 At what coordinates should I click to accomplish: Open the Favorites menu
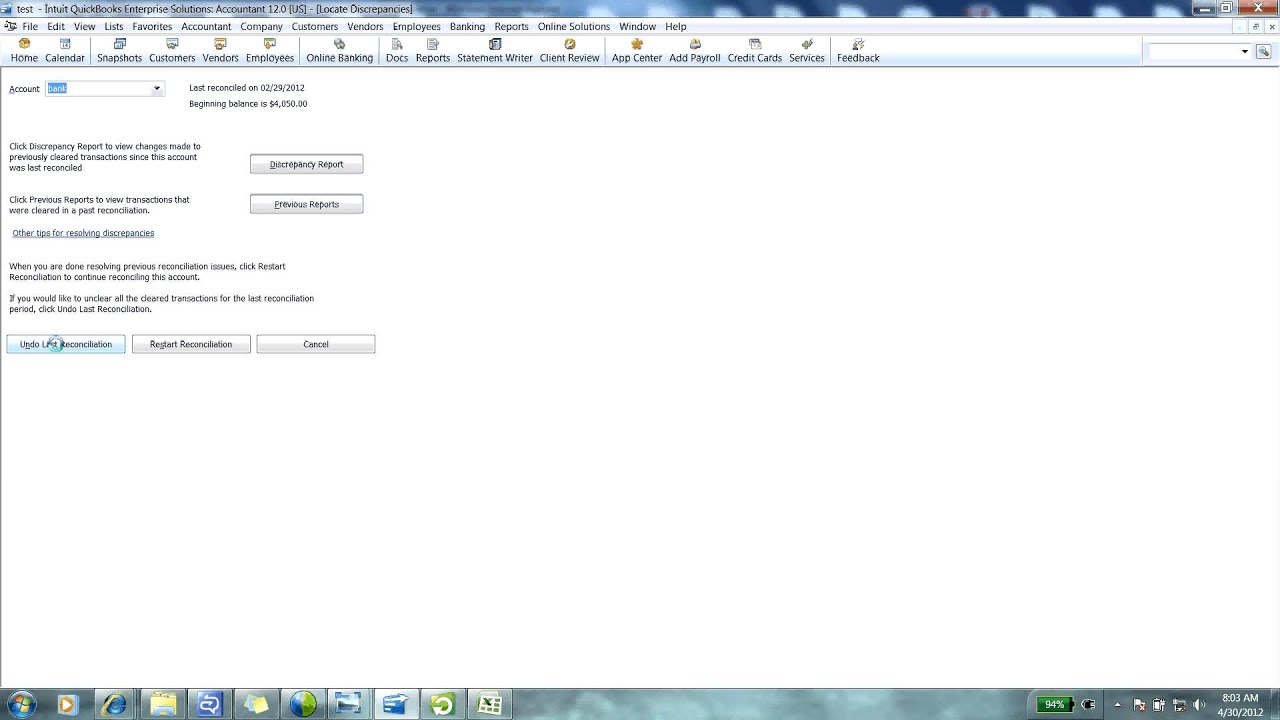(152, 27)
